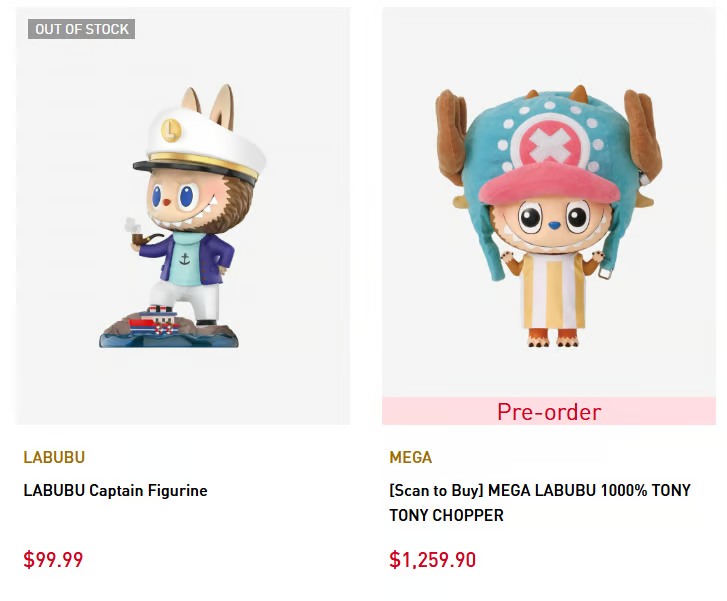The width and height of the screenshot is (727, 601).
Task: Click the $1,259.90 price
Action: click(432, 560)
